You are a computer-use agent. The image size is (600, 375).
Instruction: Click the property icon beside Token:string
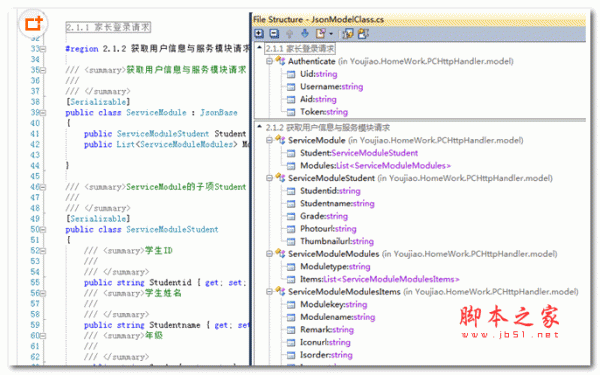point(291,112)
